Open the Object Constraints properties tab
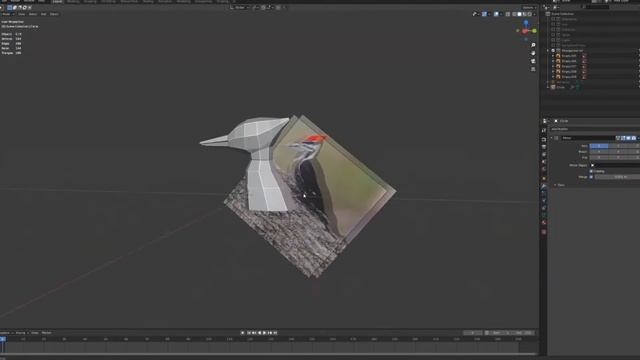The height and width of the screenshot is (360, 640). 544,208
